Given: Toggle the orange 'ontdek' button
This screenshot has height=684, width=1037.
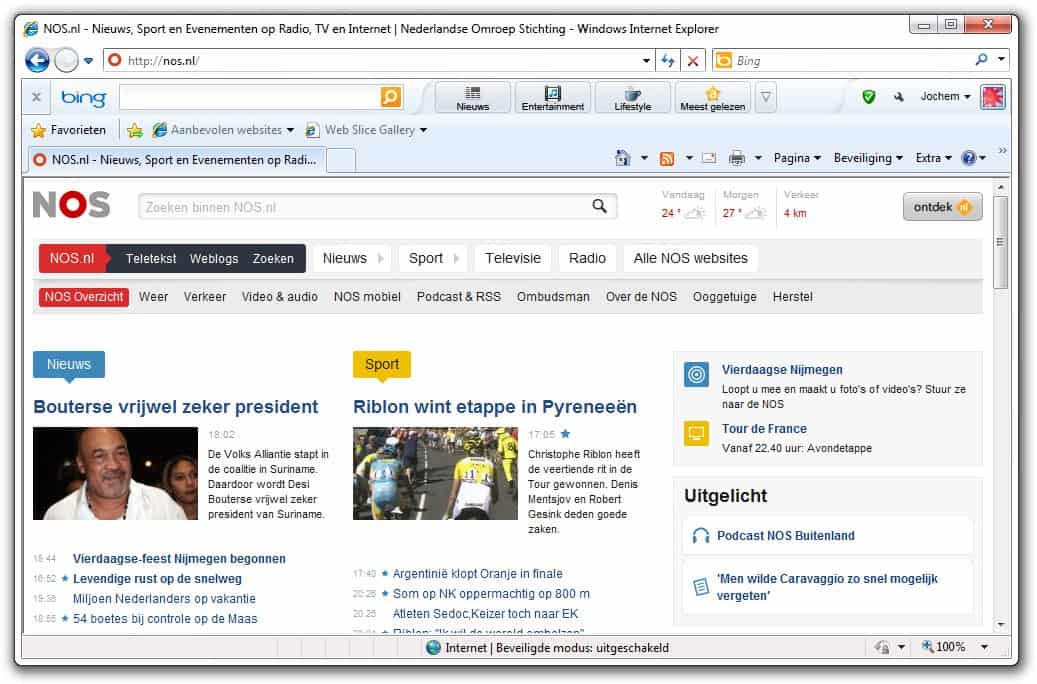Looking at the screenshot, I should [942, 207].
